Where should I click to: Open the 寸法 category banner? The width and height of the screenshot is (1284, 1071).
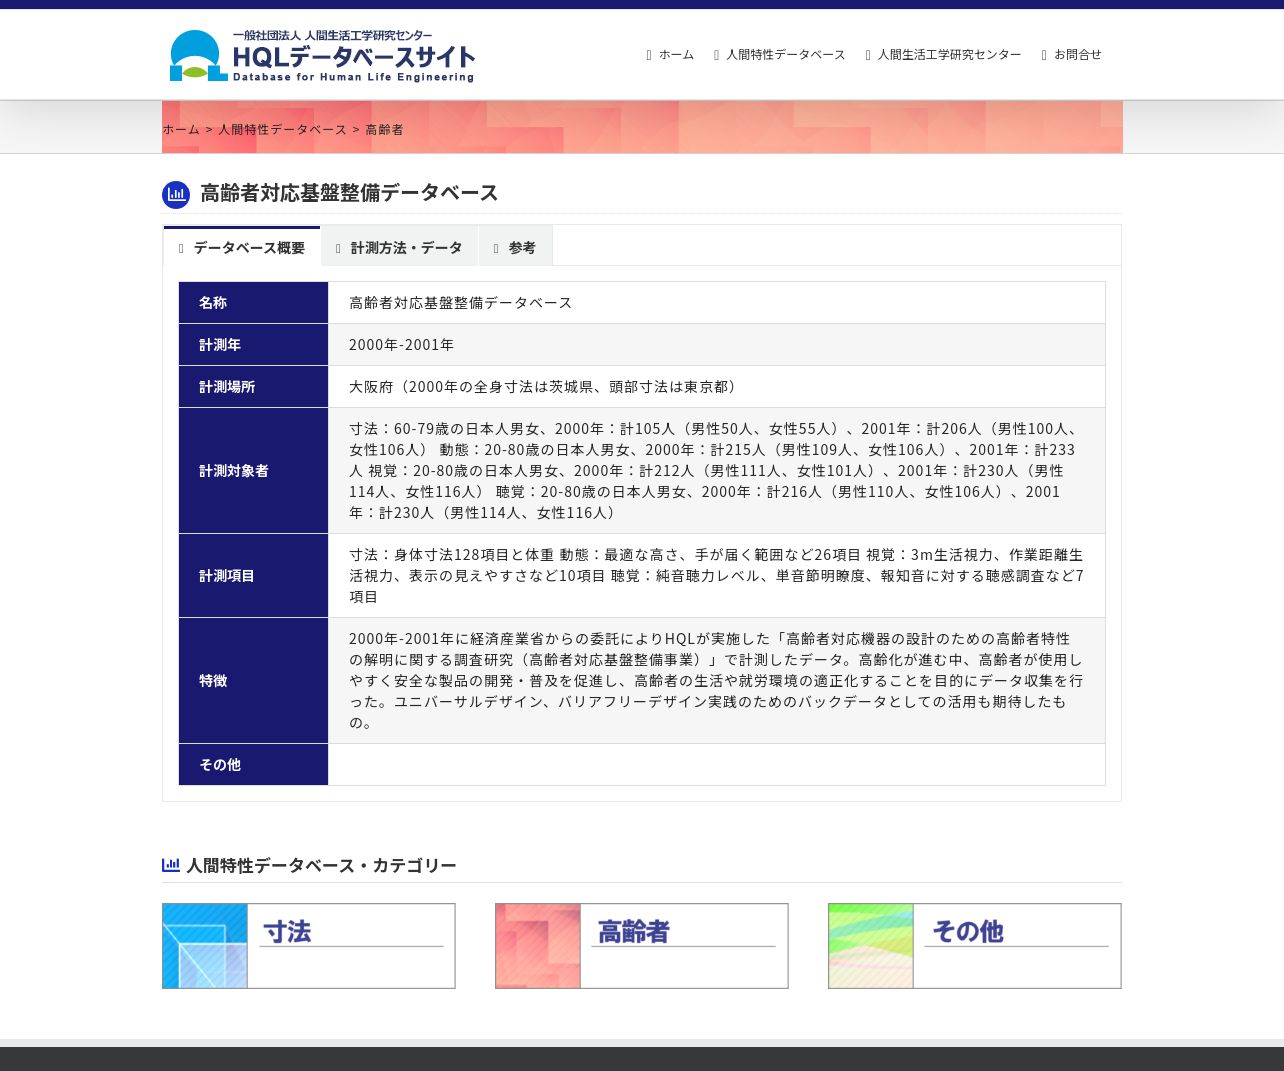(309, 946)
